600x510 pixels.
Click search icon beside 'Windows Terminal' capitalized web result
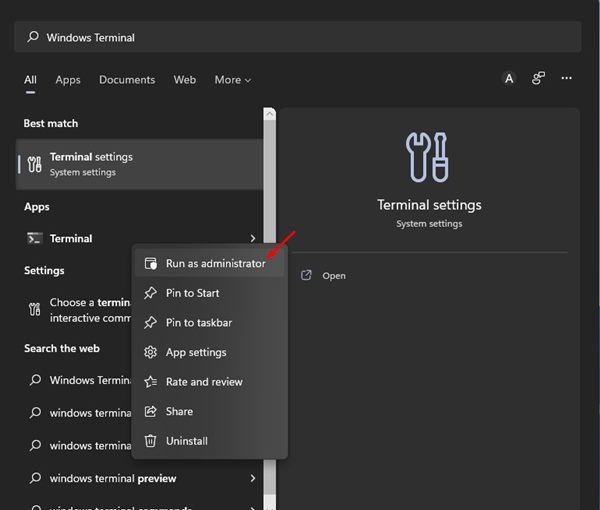(x=35, y=380)
